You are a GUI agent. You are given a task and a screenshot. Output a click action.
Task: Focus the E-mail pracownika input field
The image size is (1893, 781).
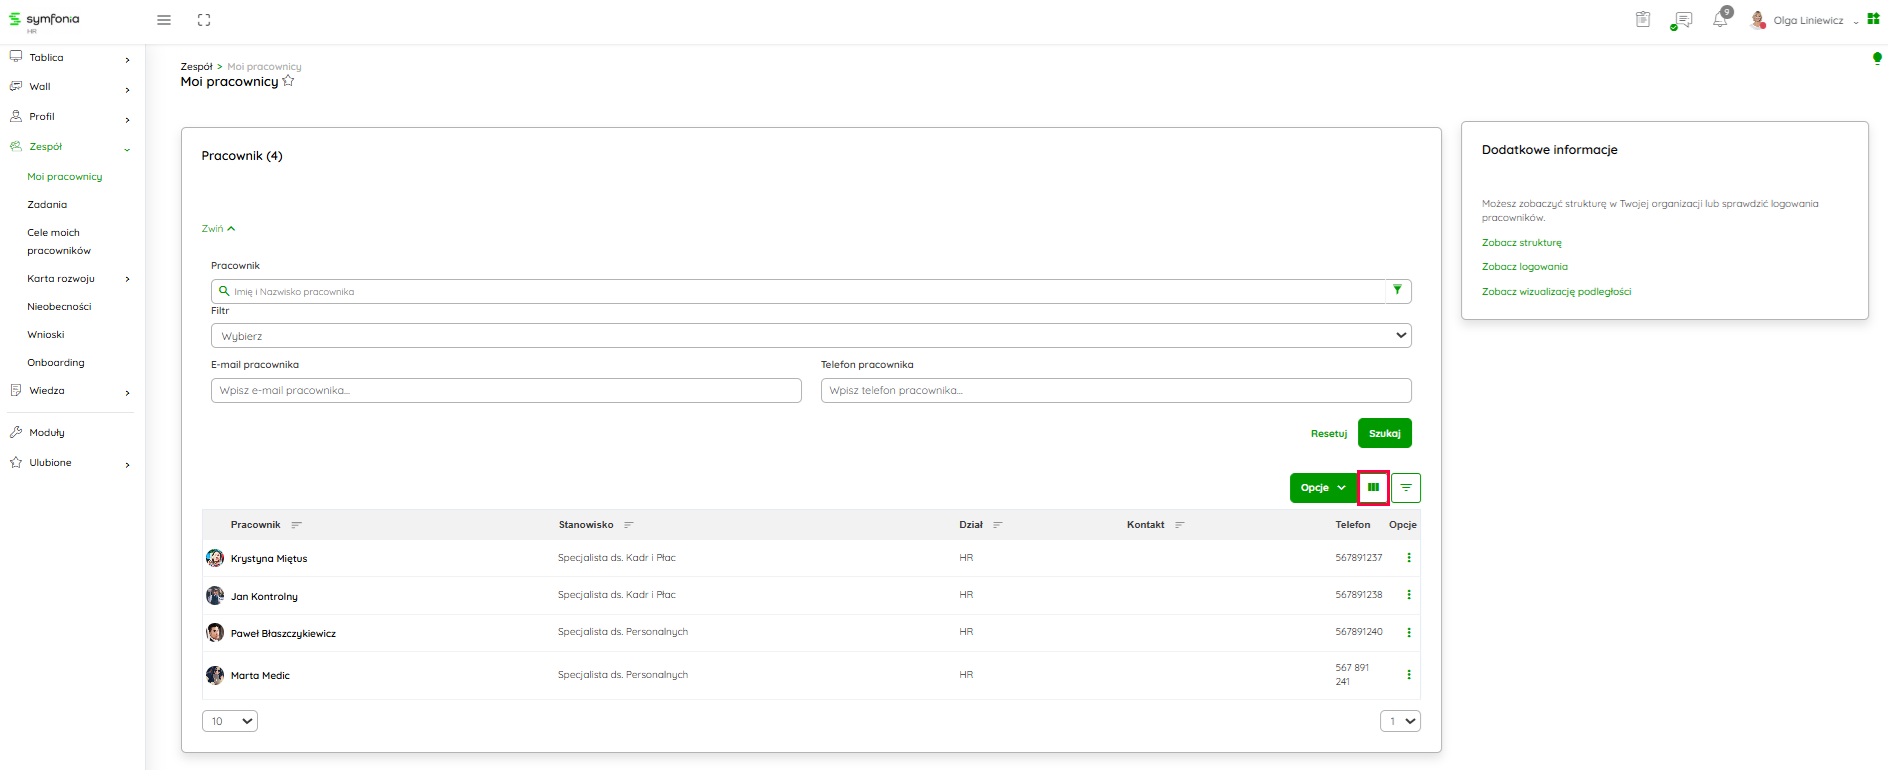coord(506,391)
